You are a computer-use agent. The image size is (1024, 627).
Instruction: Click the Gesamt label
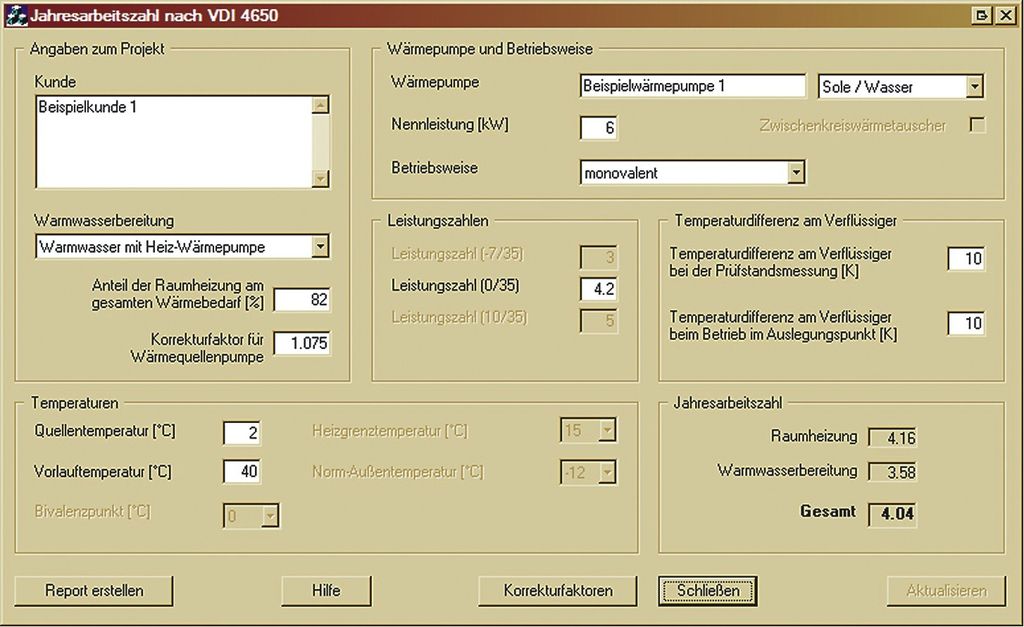[827, 511]
